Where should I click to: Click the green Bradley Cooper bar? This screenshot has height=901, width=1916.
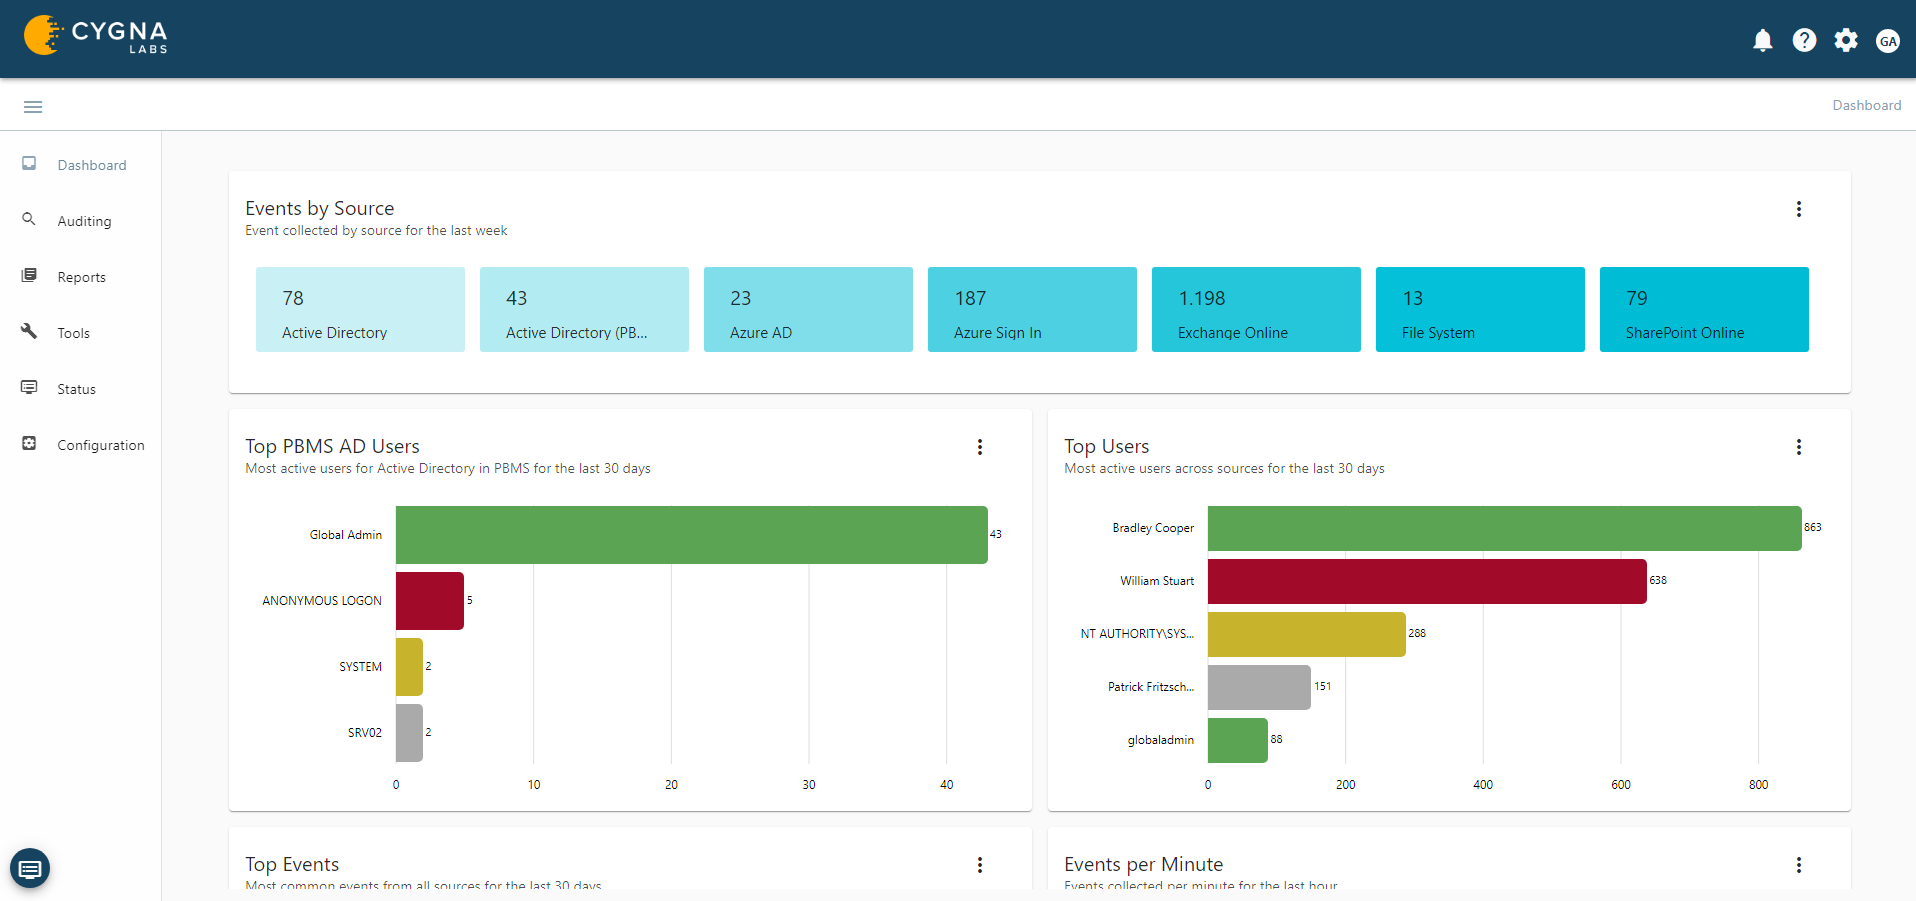[1503, 528]
